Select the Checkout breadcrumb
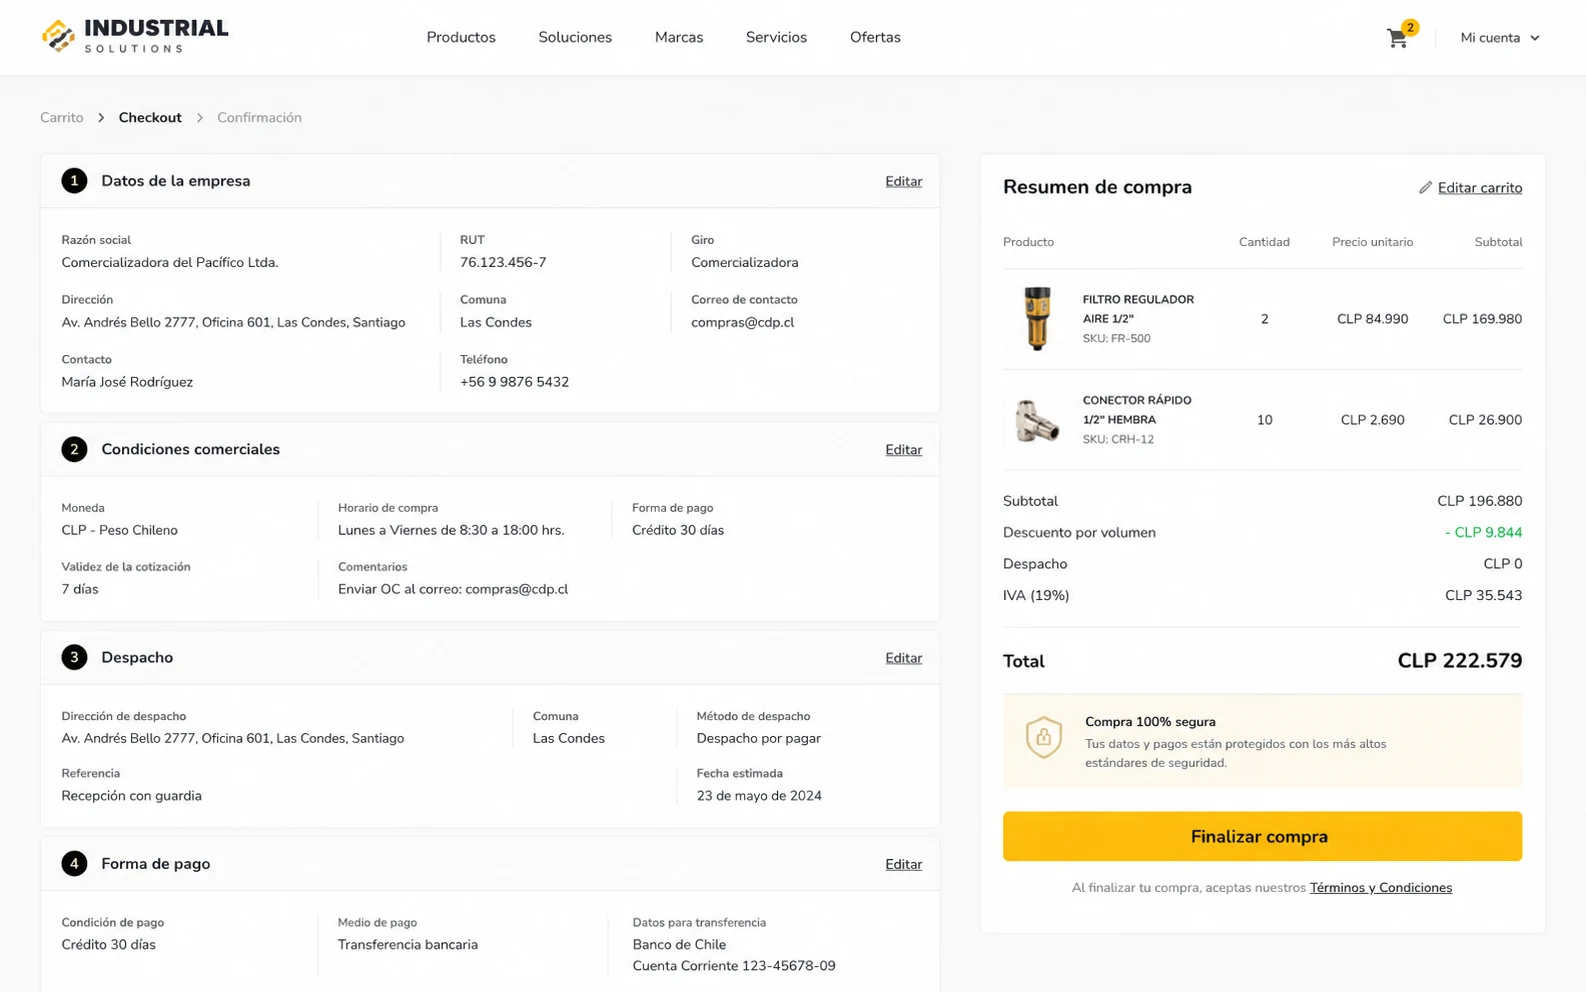The image size is (1586, 992). click(x=150, y=117)
